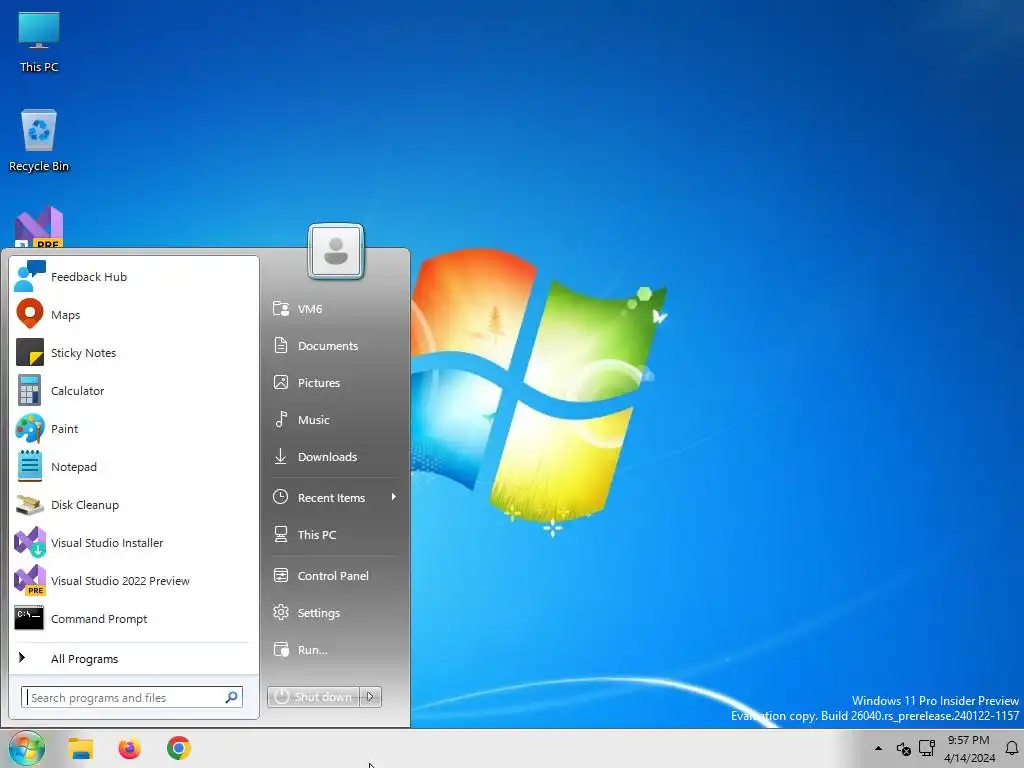Image resolution: width=1024 pixels, height=768 pixels.
Task: Launch Calculator from the Start menu
Action: [133, 391]
